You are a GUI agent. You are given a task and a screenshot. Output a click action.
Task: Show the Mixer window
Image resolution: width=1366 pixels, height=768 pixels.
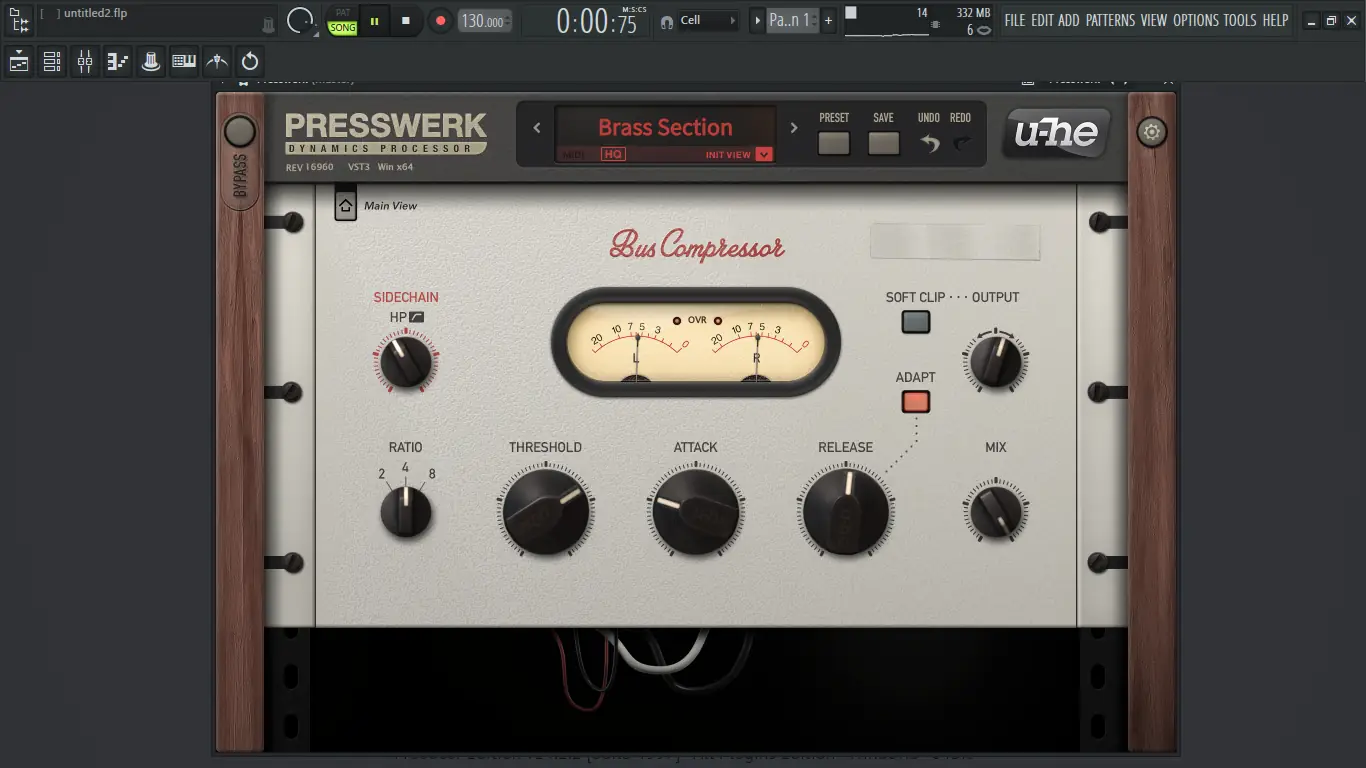tap(85, 62)
